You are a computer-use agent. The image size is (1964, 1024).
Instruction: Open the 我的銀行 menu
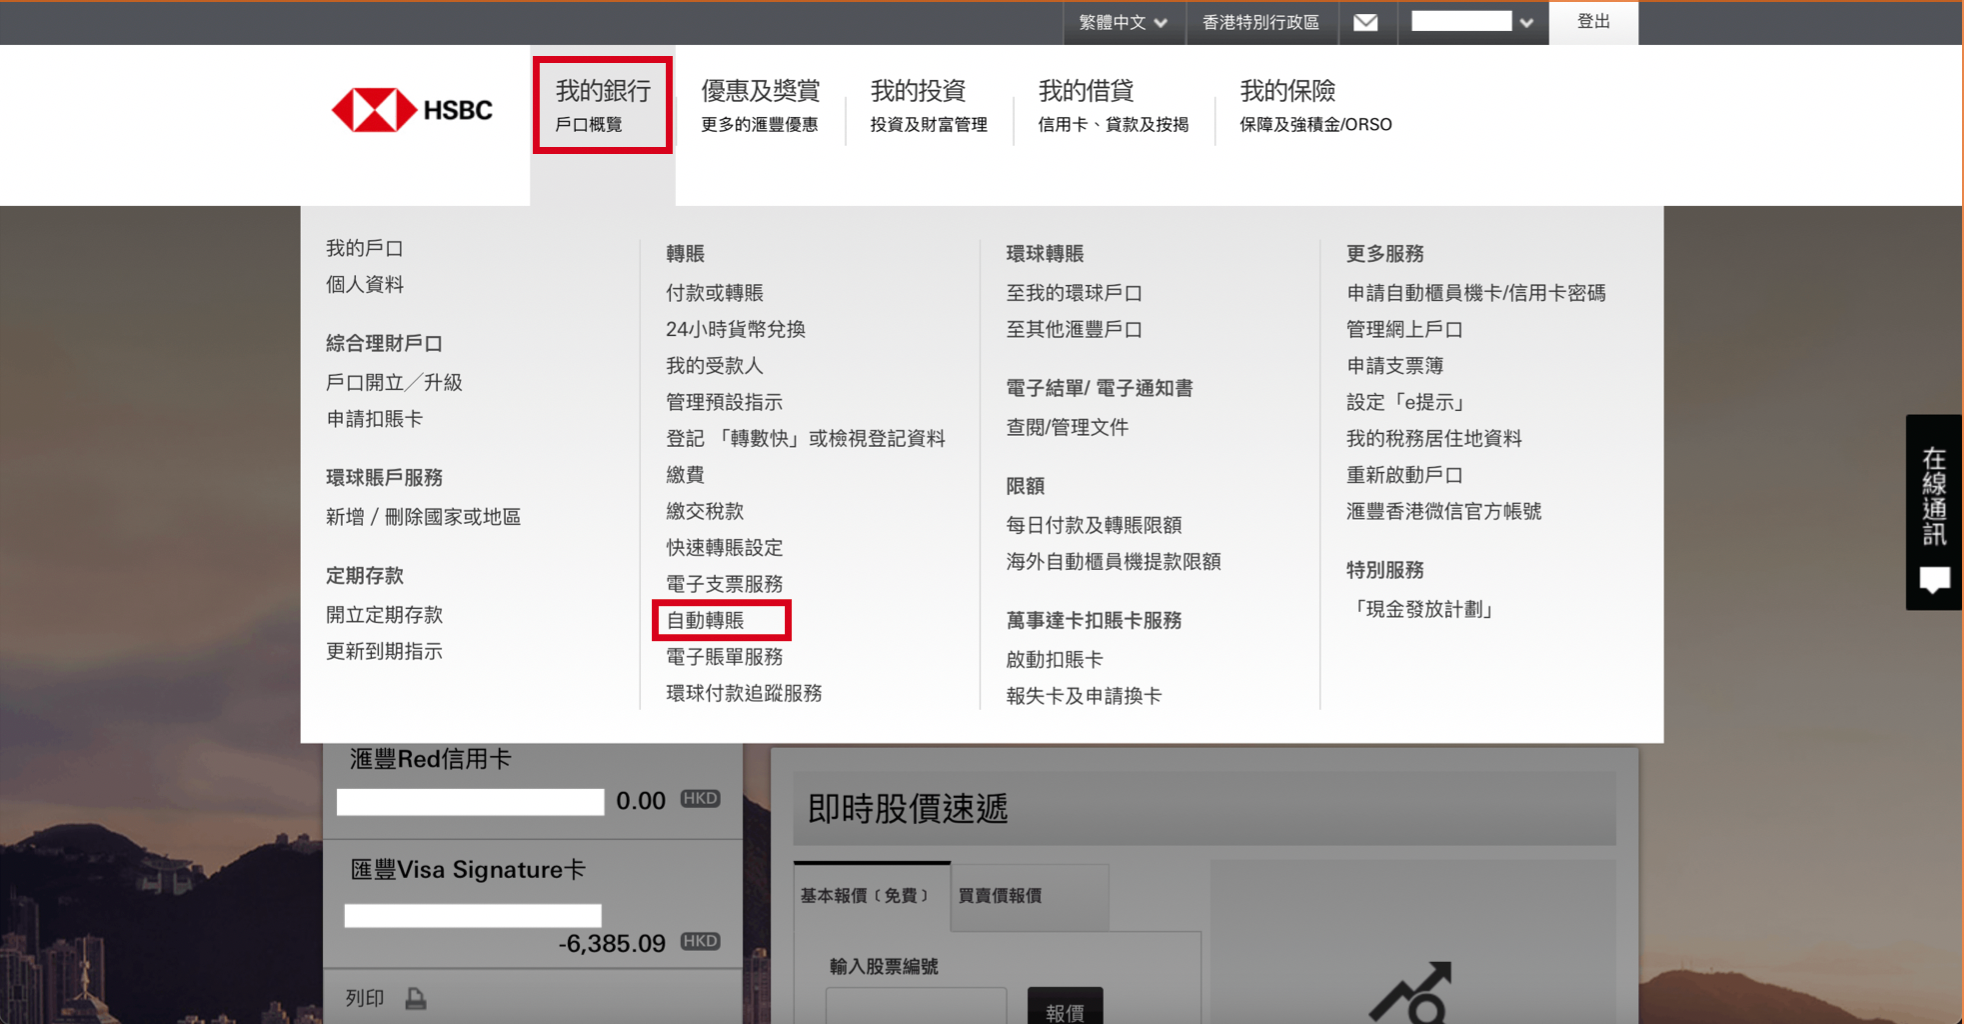point(602,105)
